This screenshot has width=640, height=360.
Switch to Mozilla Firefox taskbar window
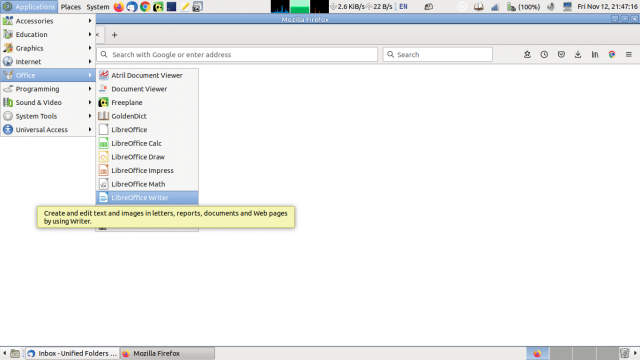pyautogui.click(x=167, y=353)
